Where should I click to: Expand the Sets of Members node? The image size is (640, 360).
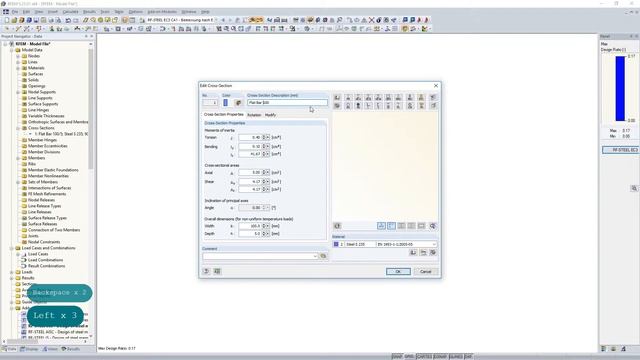coord(18,182)
